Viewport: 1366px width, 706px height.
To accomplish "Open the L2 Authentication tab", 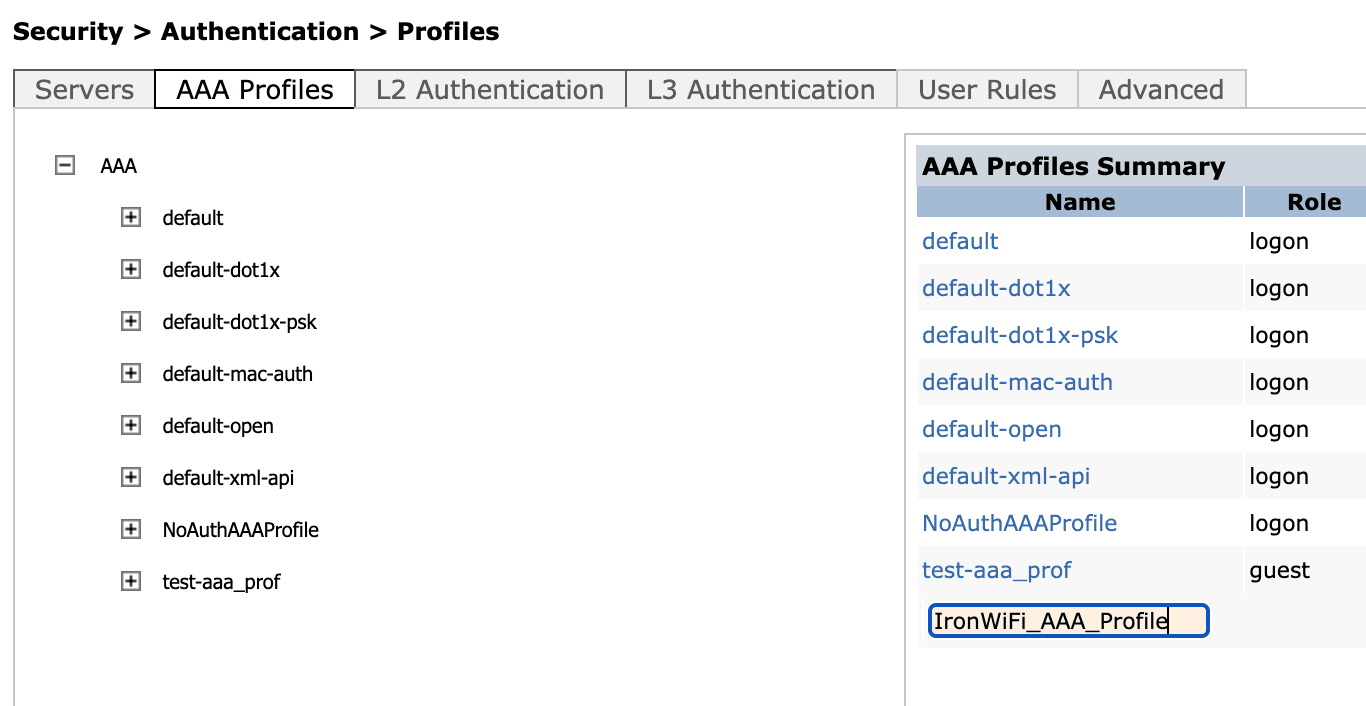I will pos(490,90).
